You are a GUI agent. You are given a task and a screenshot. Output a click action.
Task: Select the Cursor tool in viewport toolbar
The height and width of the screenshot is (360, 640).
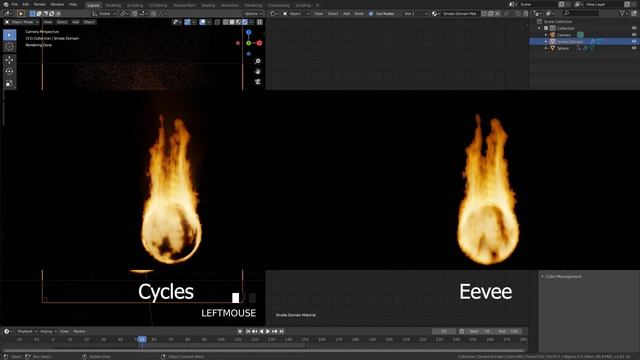9,47
